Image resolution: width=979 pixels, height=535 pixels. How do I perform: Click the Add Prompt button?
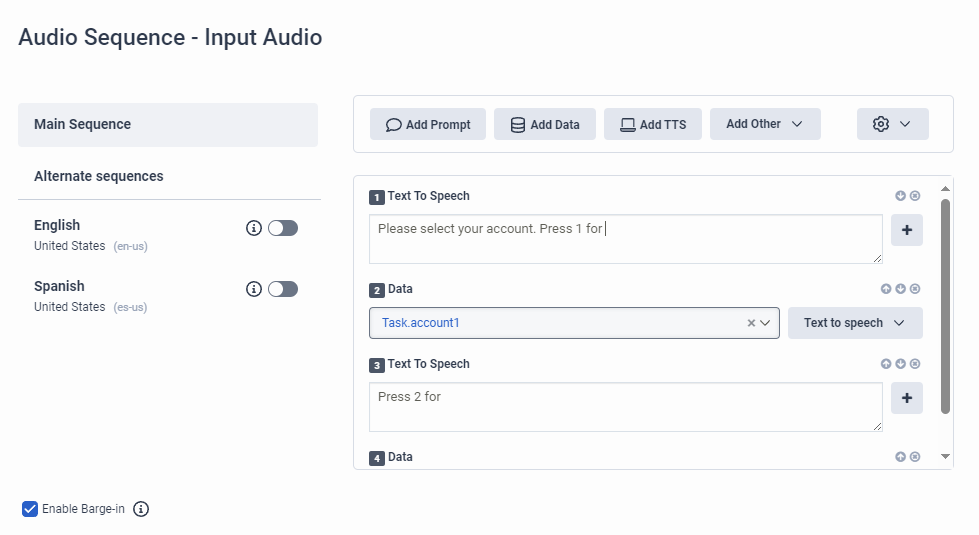tap(428, 124)
